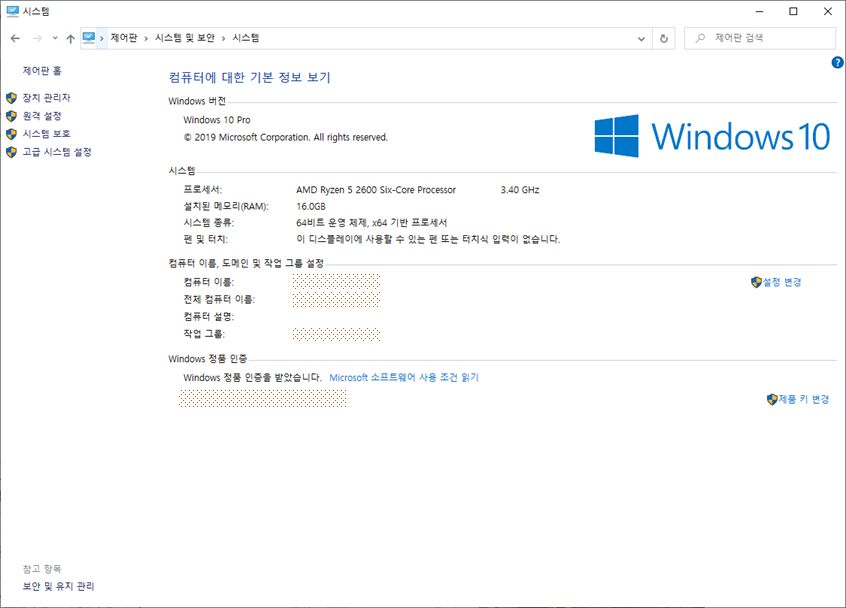Close the 시스템 window
Screen dimensions: 846x608
[x=828, y=11]
